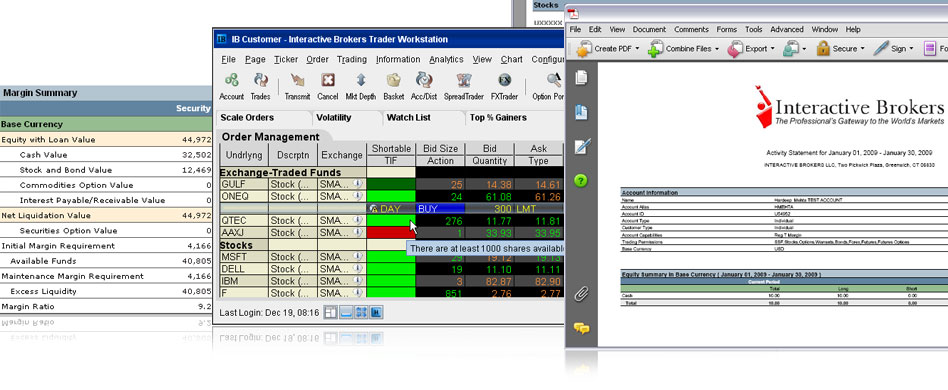The image size is (948, 390).
Task: Select the MSFT stock row
Action: tap(391, 257)
